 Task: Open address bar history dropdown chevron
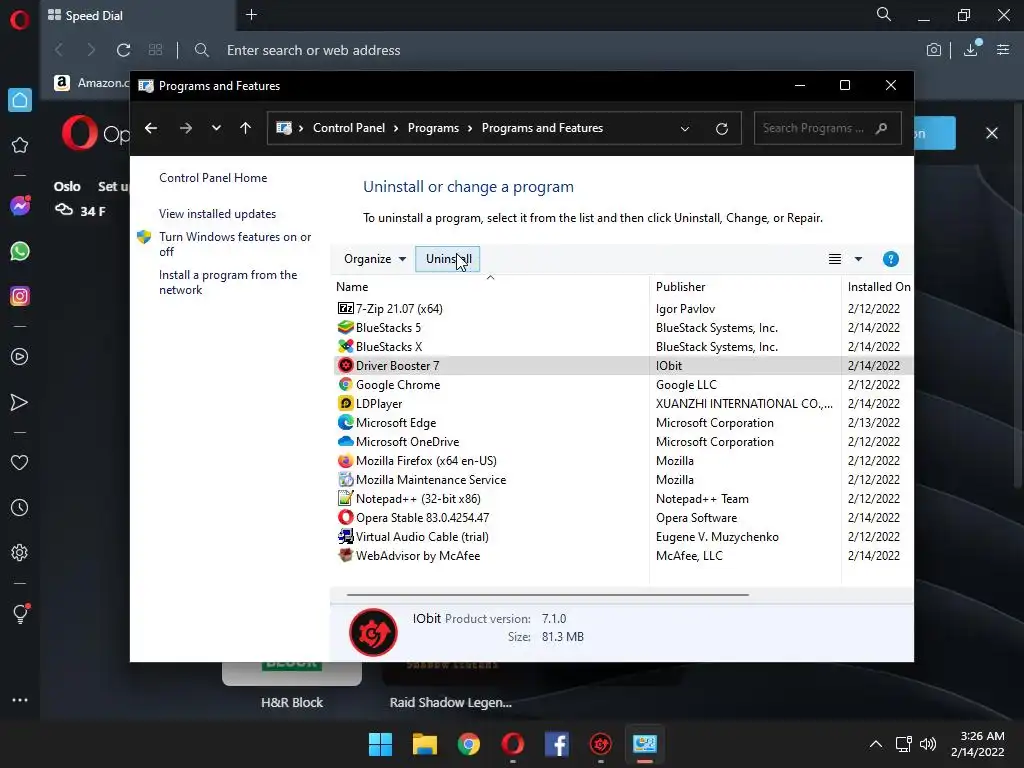coord(684,129)
